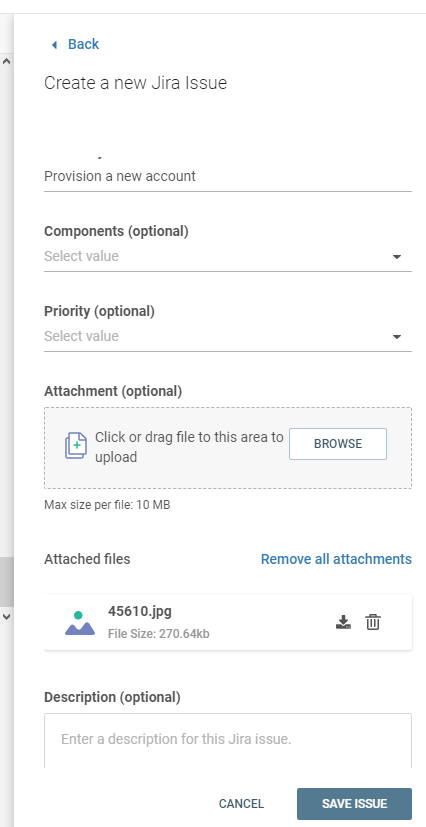Click the Cancel button
426x827 pixels.
(x=241, y=804)
